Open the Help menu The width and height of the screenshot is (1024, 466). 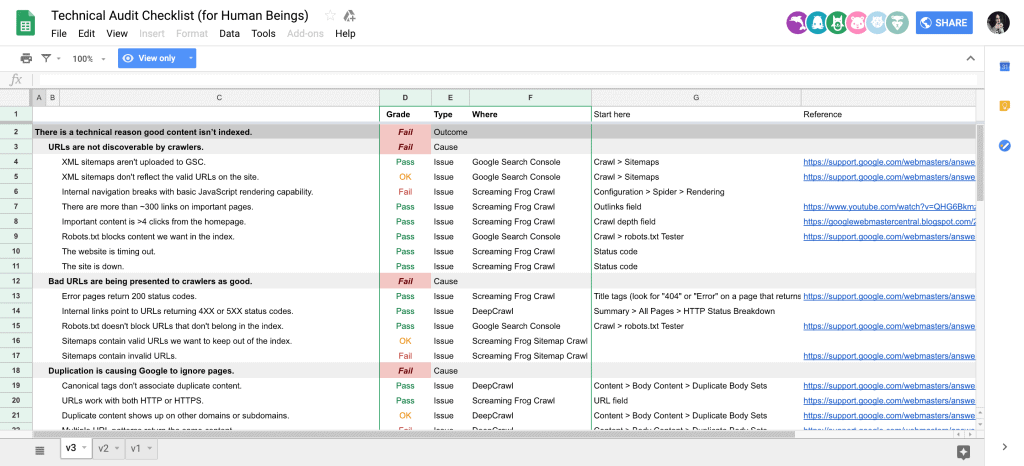(345, 33)
